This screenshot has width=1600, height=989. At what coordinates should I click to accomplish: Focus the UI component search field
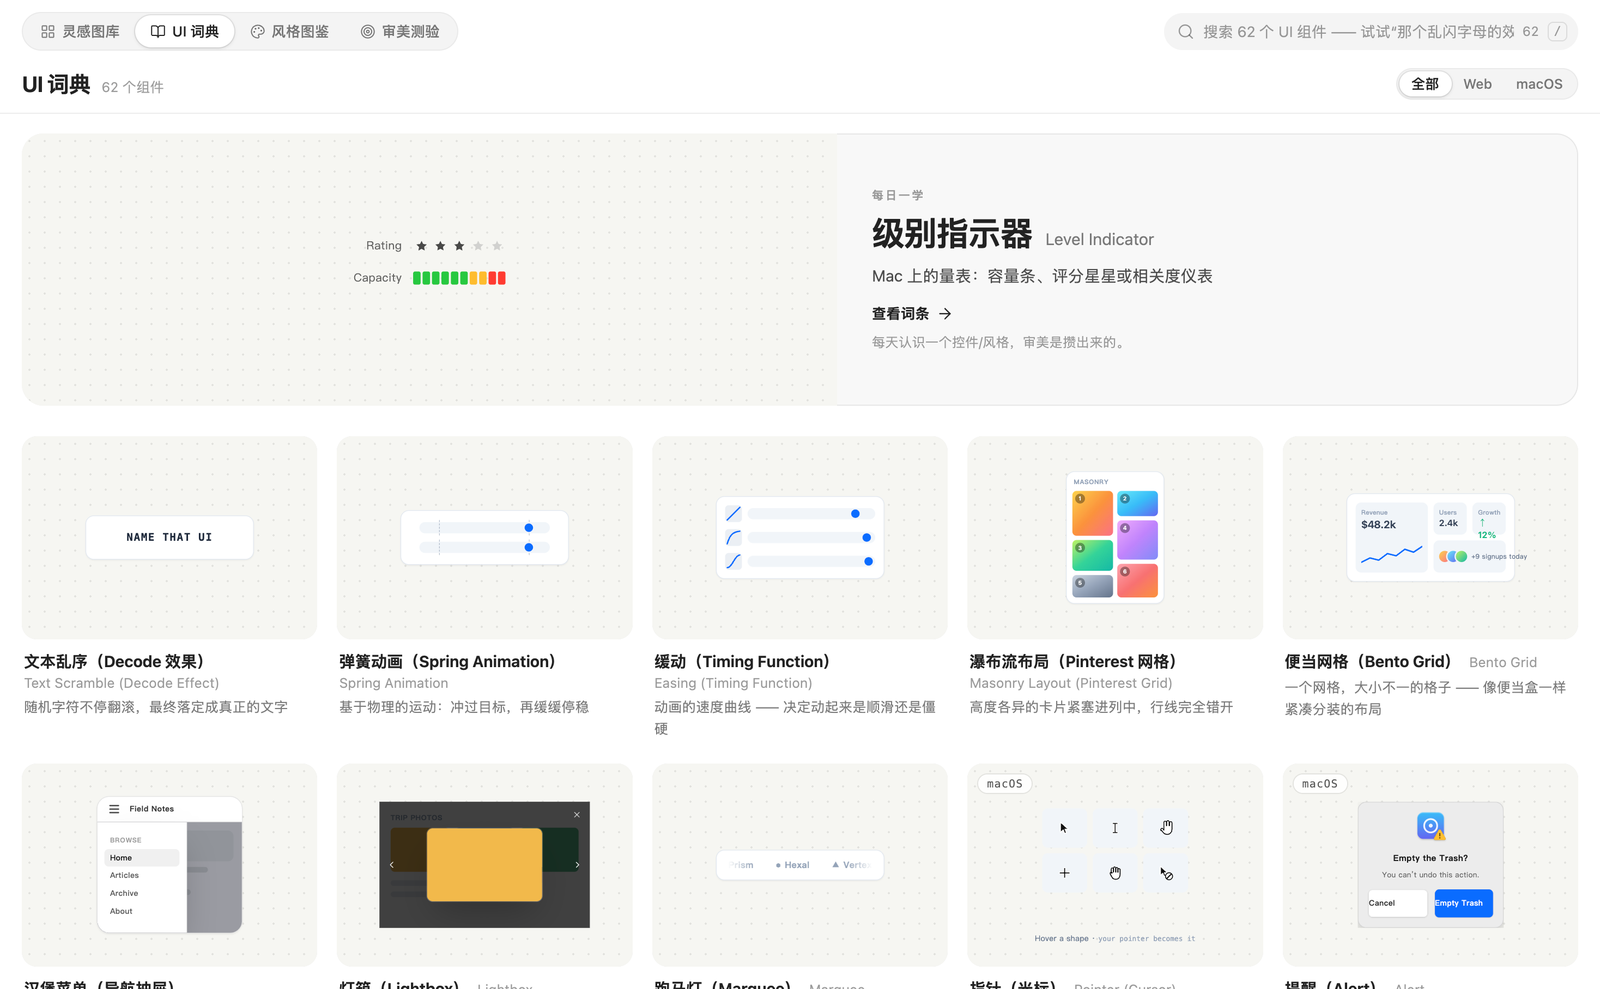coord(1370,32)
